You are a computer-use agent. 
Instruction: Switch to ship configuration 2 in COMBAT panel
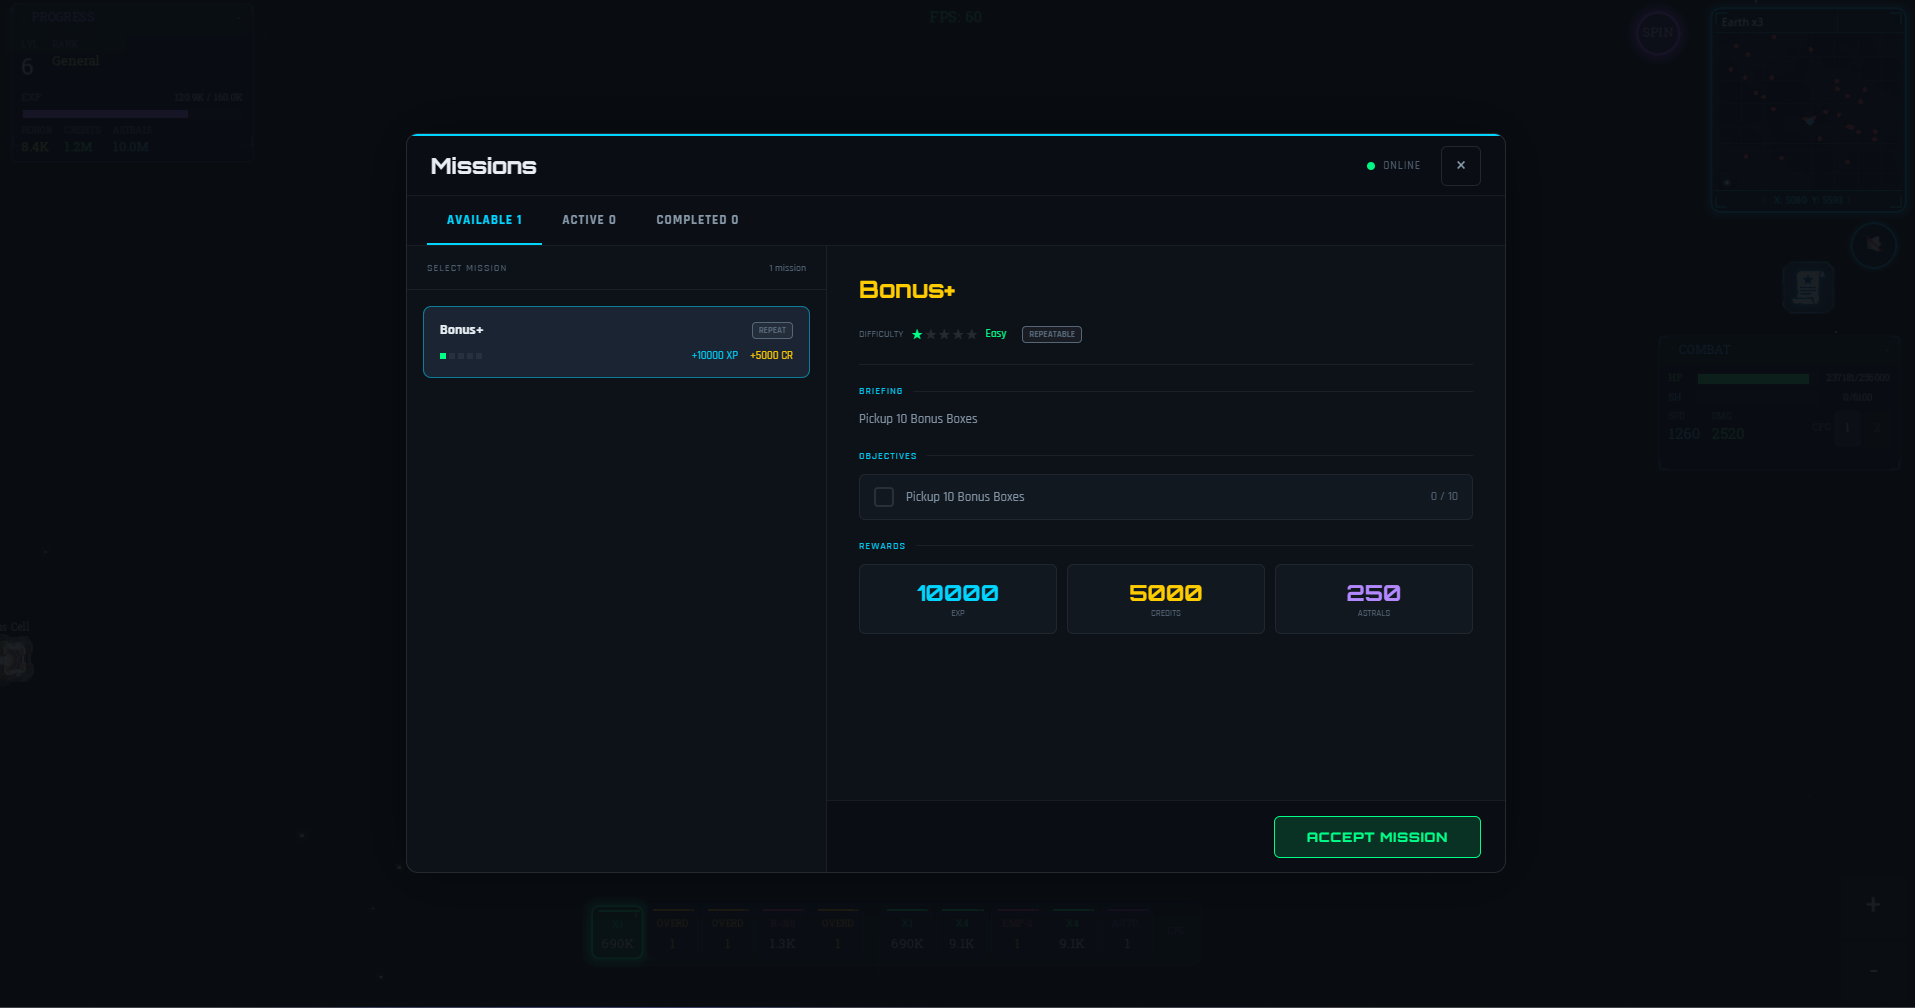(x=1877, y=427)
